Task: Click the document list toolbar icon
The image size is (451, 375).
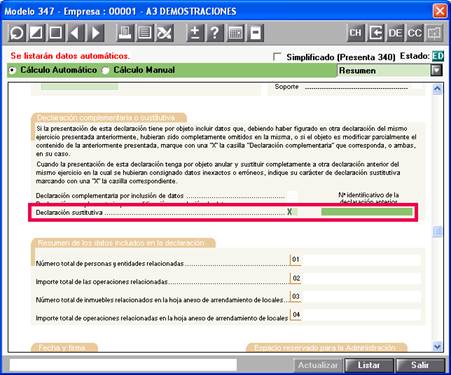Action: click(145, 33)
